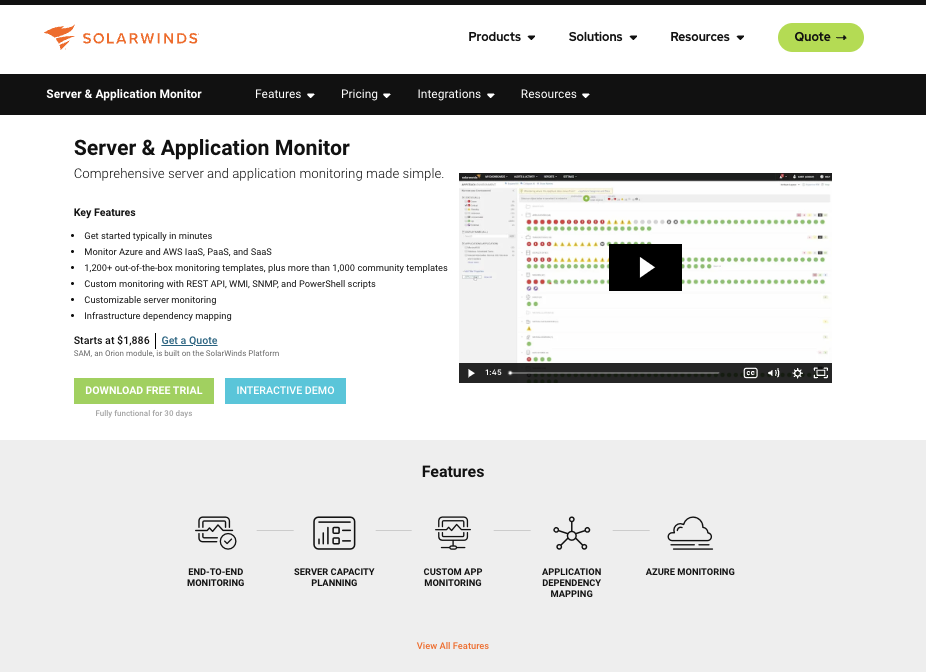Select the Application Dependency Mapping icon

point(571,533)
